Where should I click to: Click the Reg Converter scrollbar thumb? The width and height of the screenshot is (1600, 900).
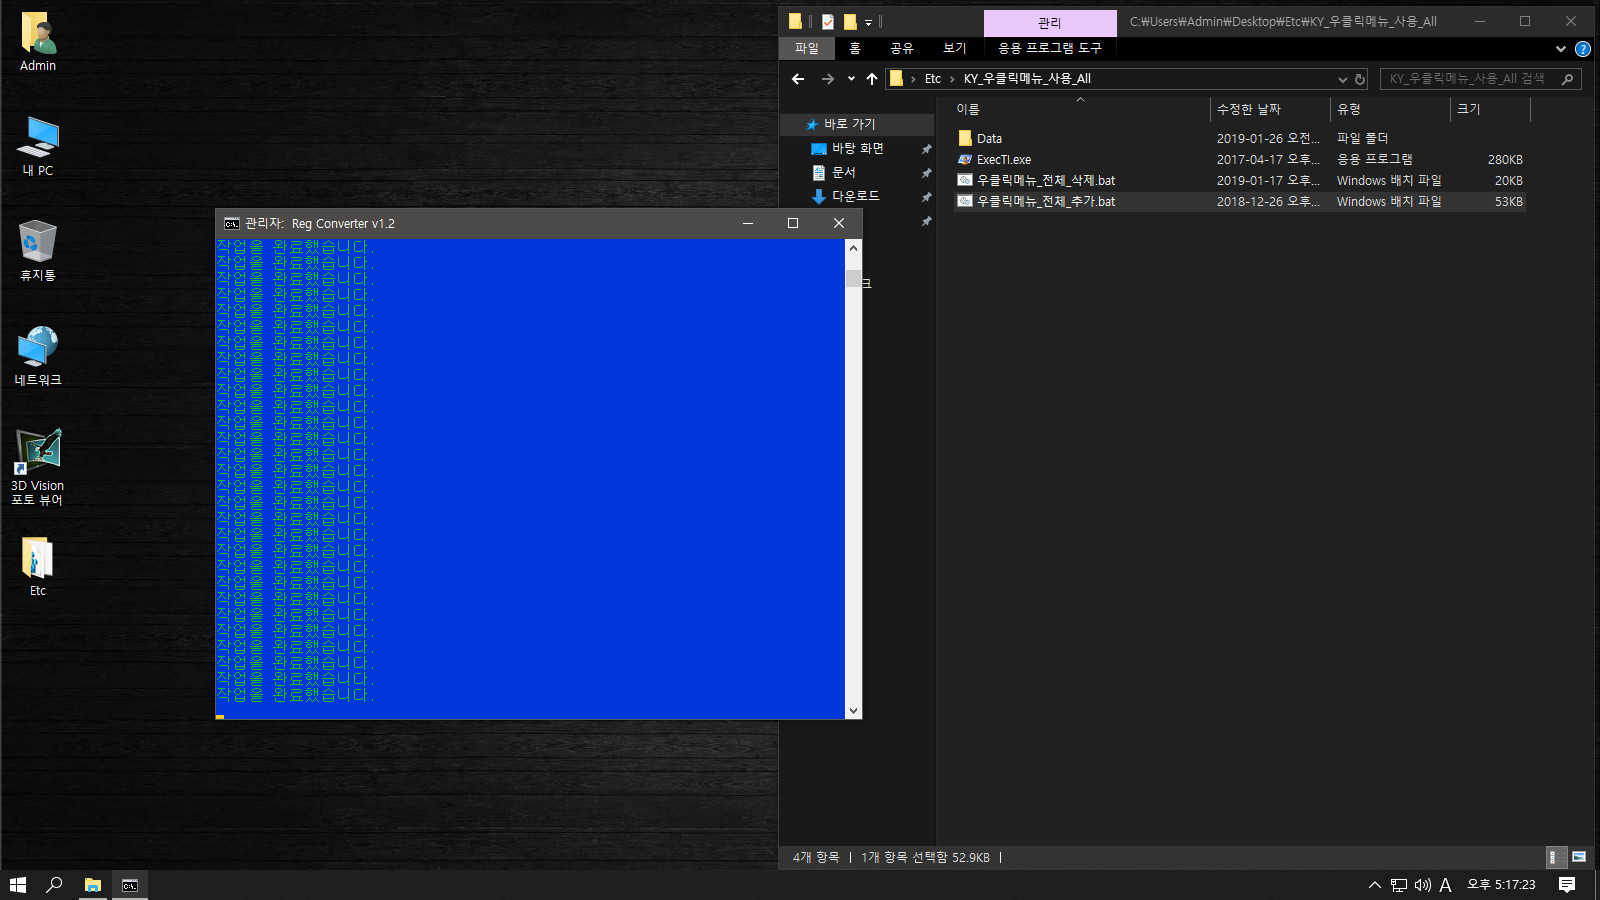pyautogui.click(x=853, y=278)
